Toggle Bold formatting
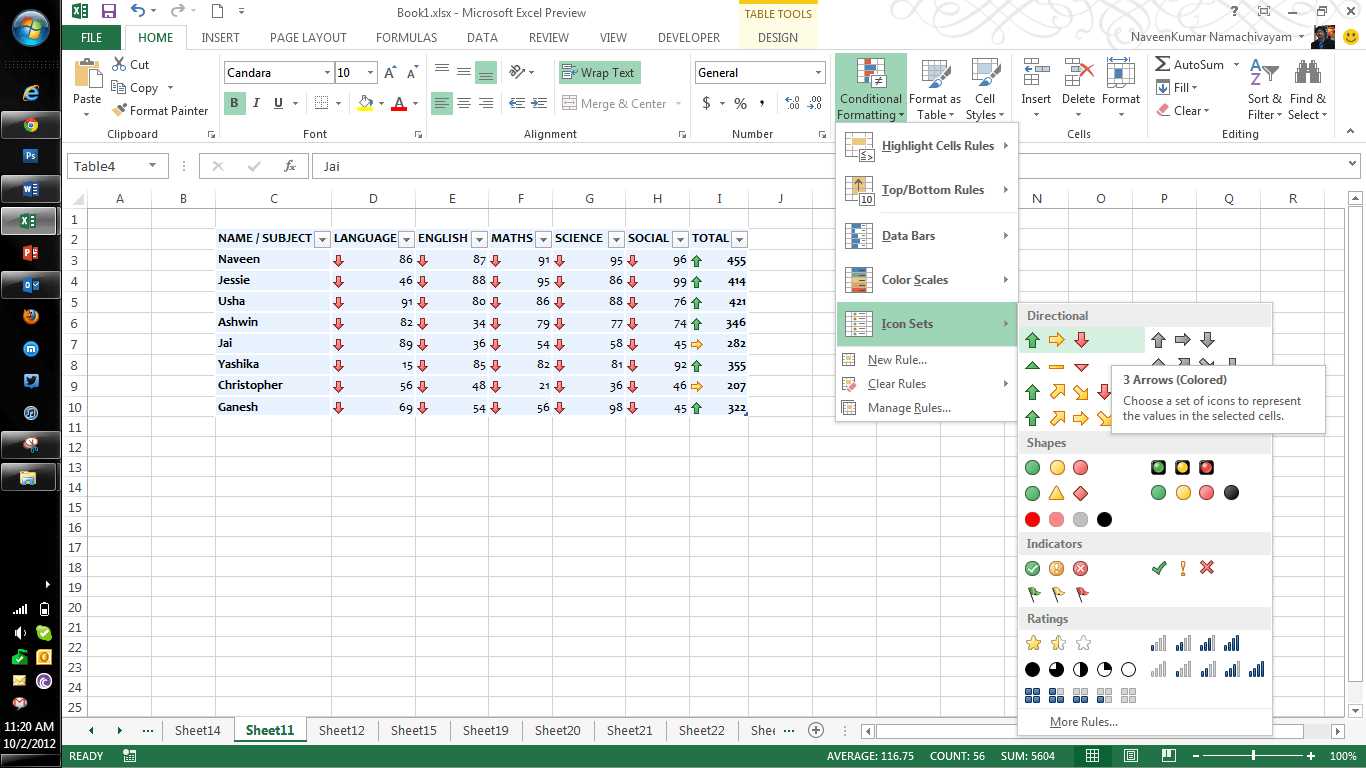 tap(234, 103)
